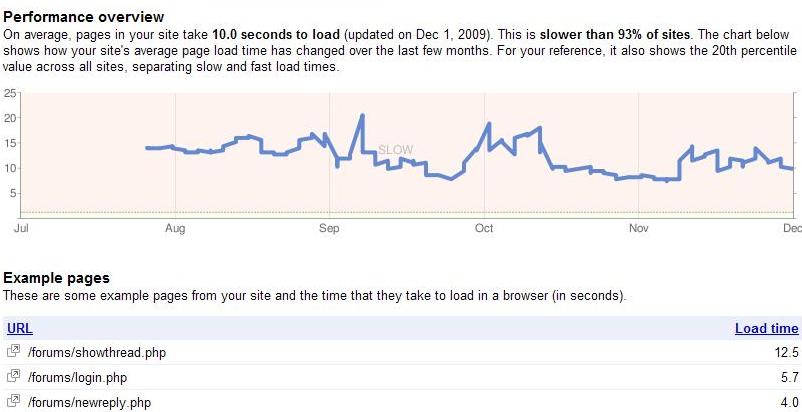Open external link icon beside /forums/showthread.php
802x412 pixels.
pyautogui.click(x=13, y=352)
